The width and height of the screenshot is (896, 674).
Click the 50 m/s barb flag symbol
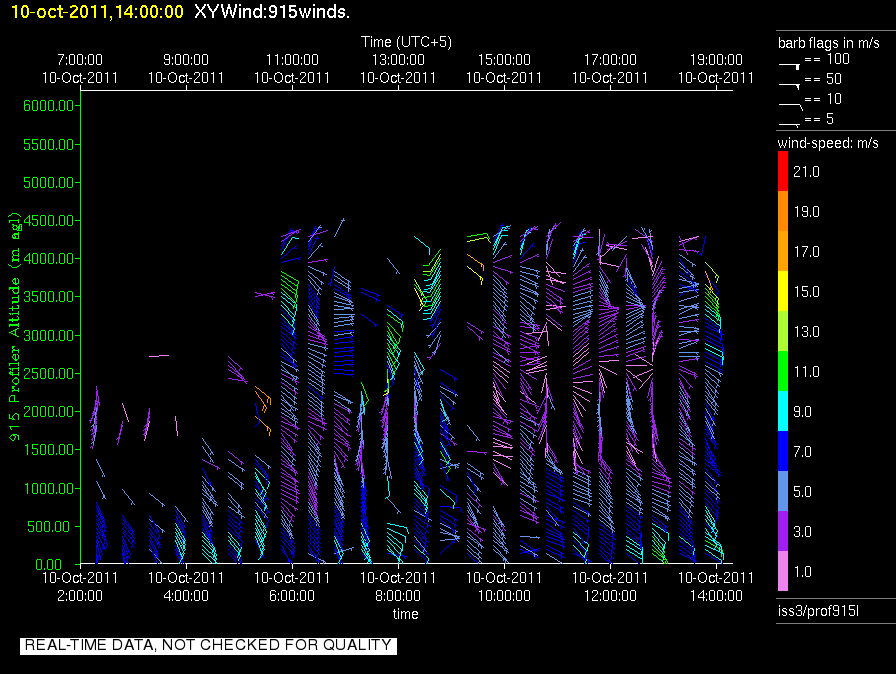pyautogui.click(x=789, y=86)
